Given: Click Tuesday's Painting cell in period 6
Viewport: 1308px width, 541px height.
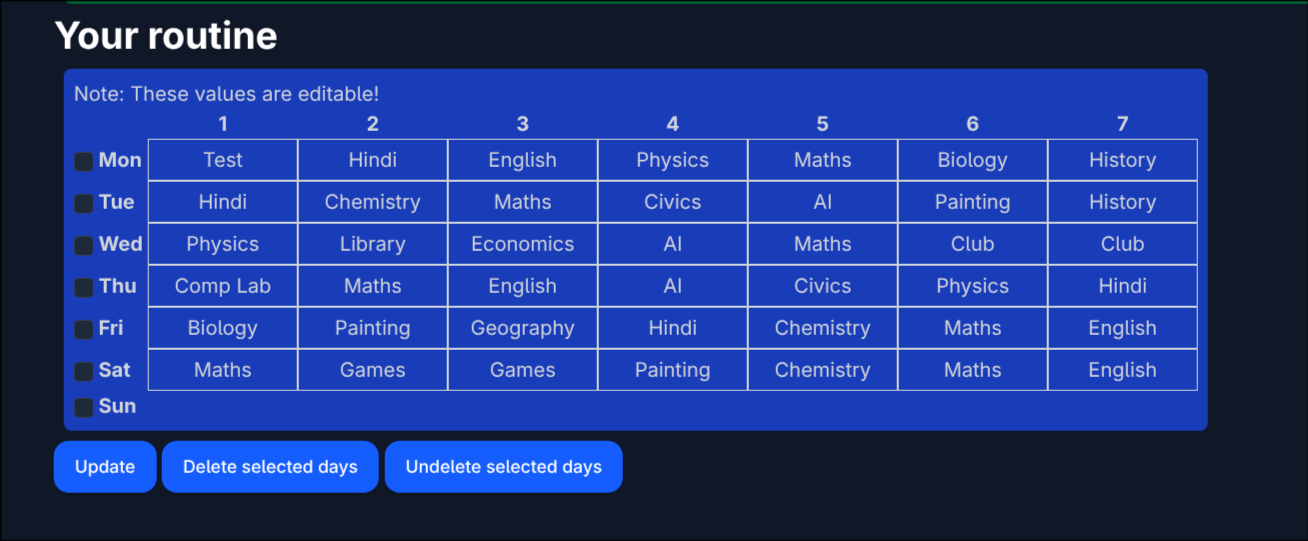Looking at the screenshot, I should click(973, 202).
